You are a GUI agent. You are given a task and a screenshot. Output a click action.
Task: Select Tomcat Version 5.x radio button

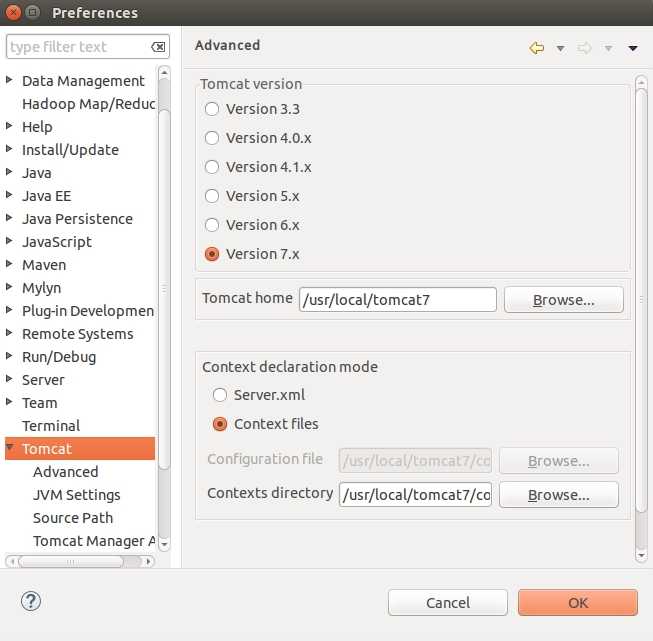click(x=212, y=196)
